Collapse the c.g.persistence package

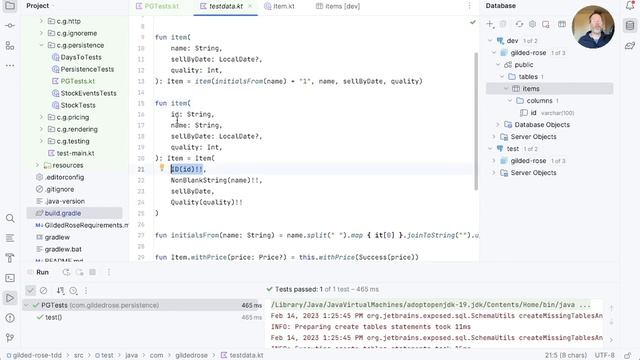[41, 45]
